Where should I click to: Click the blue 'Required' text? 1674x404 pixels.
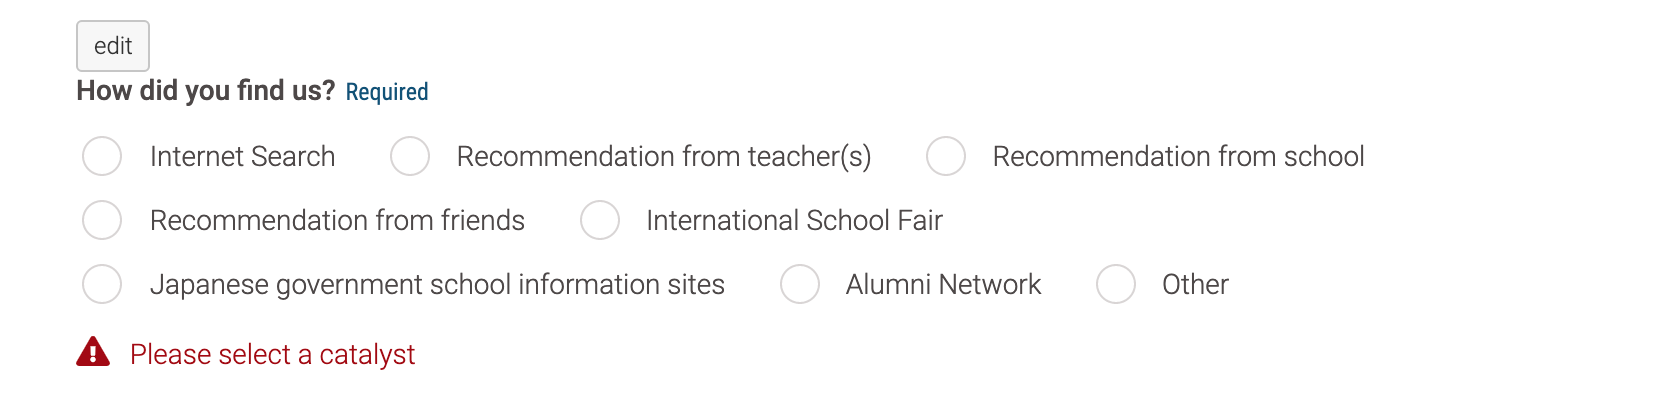387,92
